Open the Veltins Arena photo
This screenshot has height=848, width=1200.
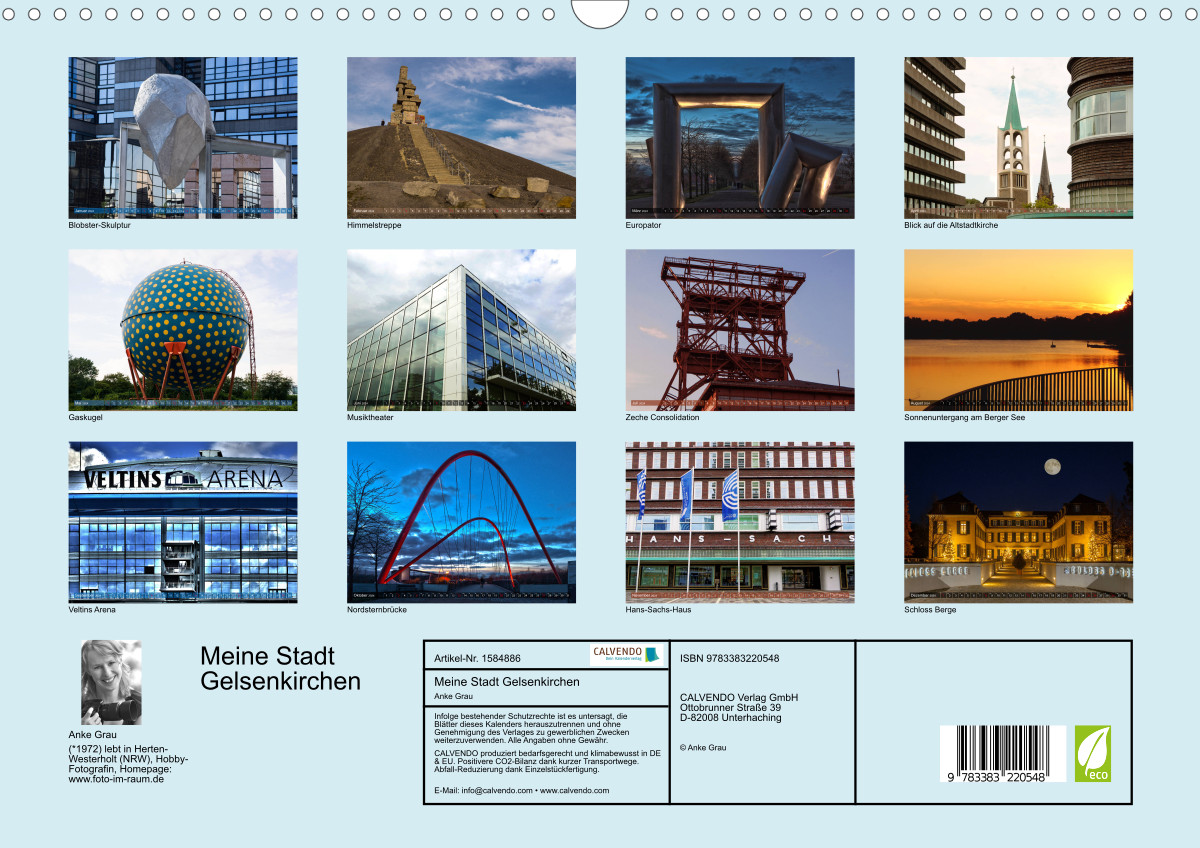(182, 522)
